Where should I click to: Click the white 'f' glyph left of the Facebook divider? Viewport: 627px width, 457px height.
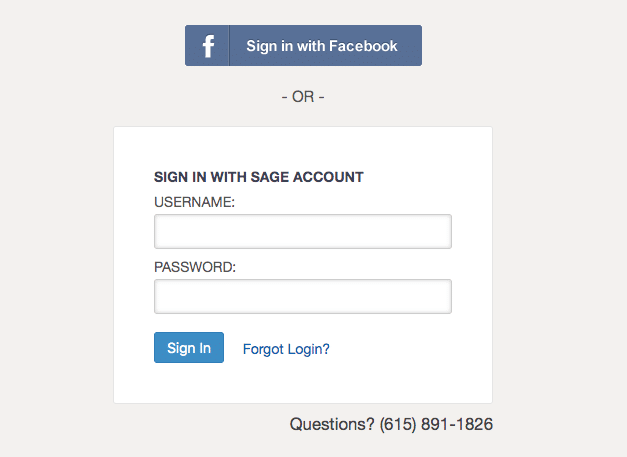point(208,46)
